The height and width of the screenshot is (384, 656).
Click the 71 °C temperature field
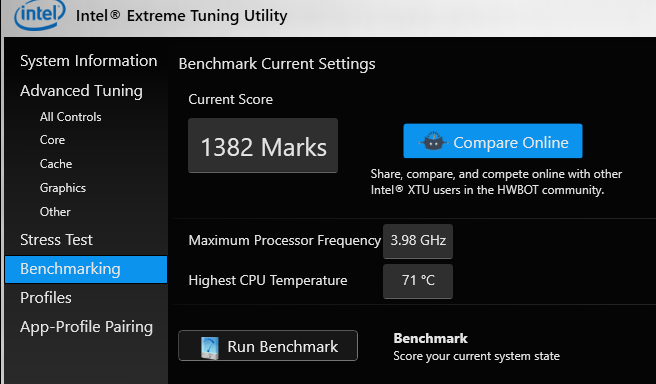[418, 281]
